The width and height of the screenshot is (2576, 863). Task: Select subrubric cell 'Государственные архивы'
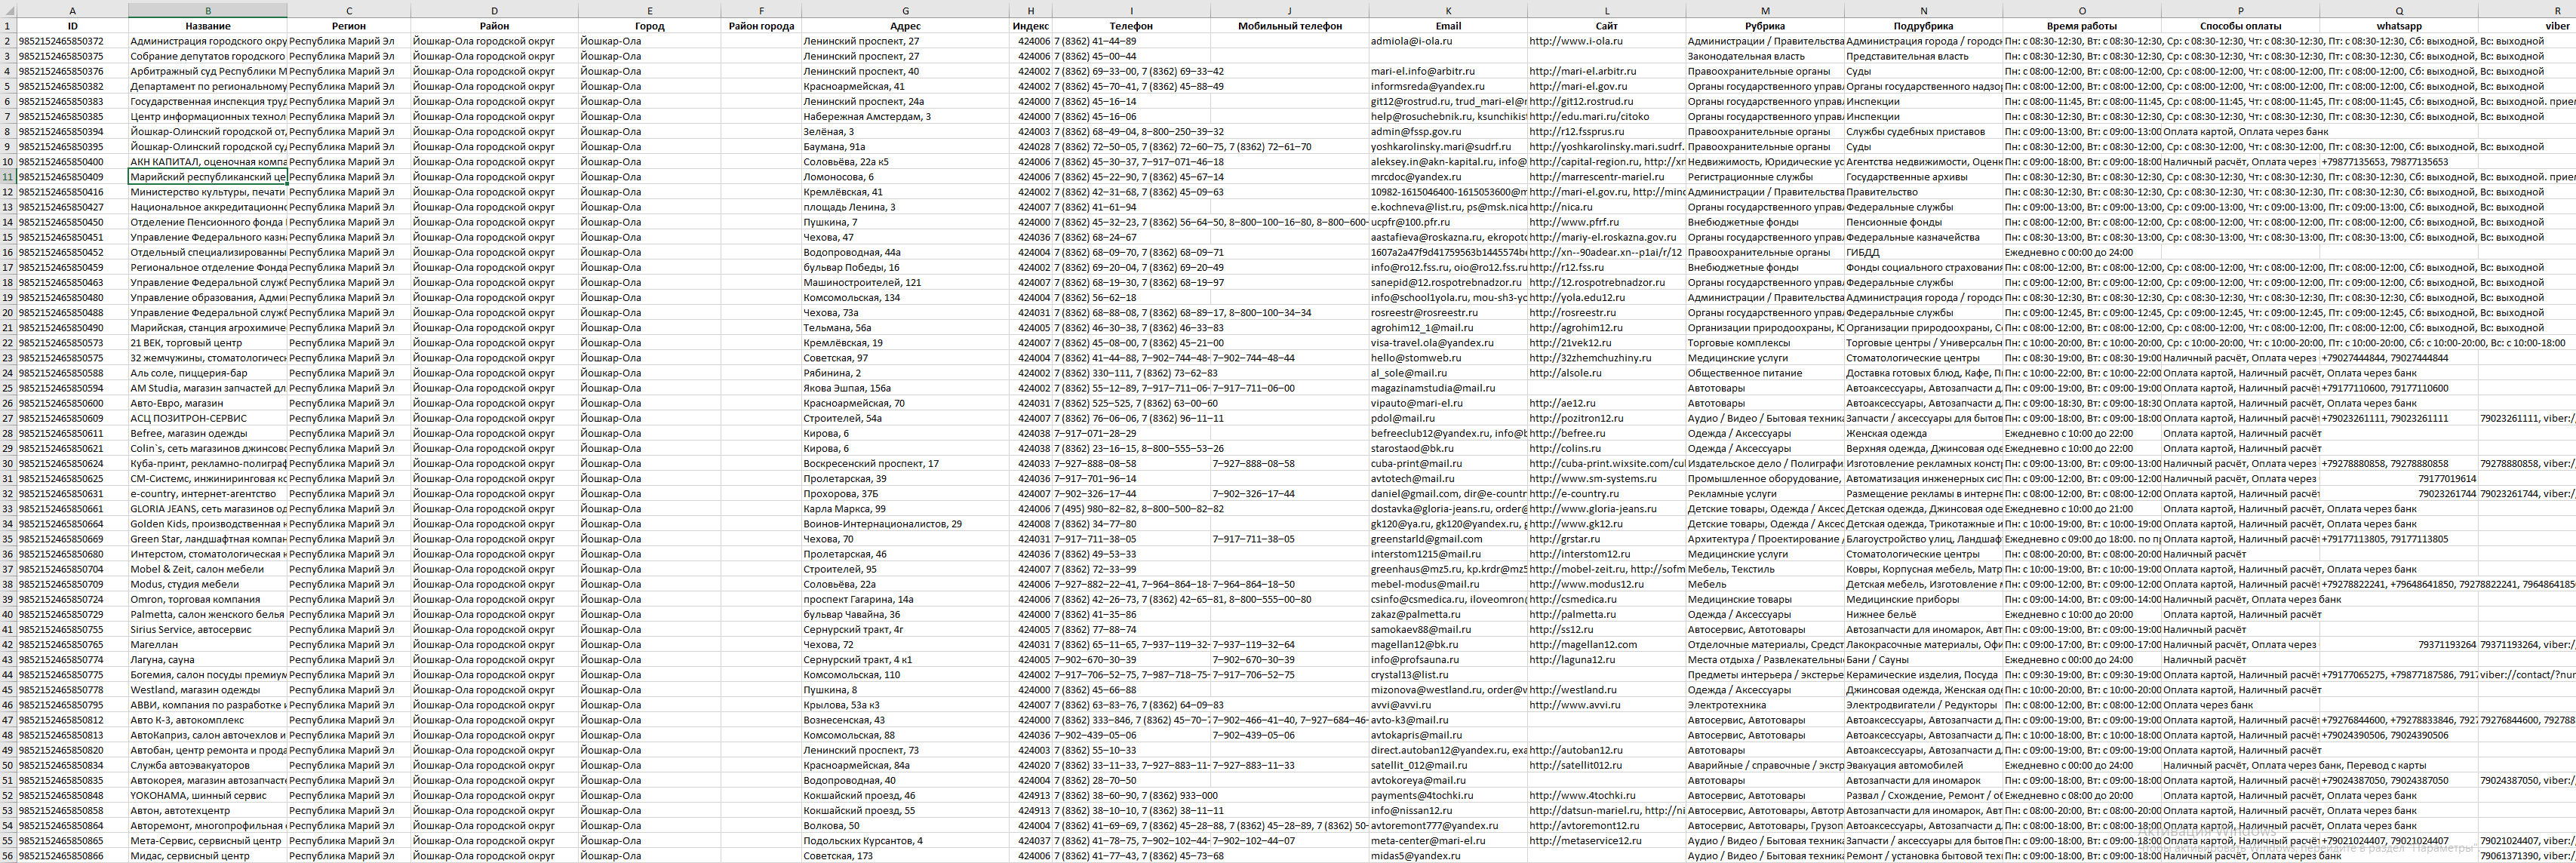[1923, 177]
